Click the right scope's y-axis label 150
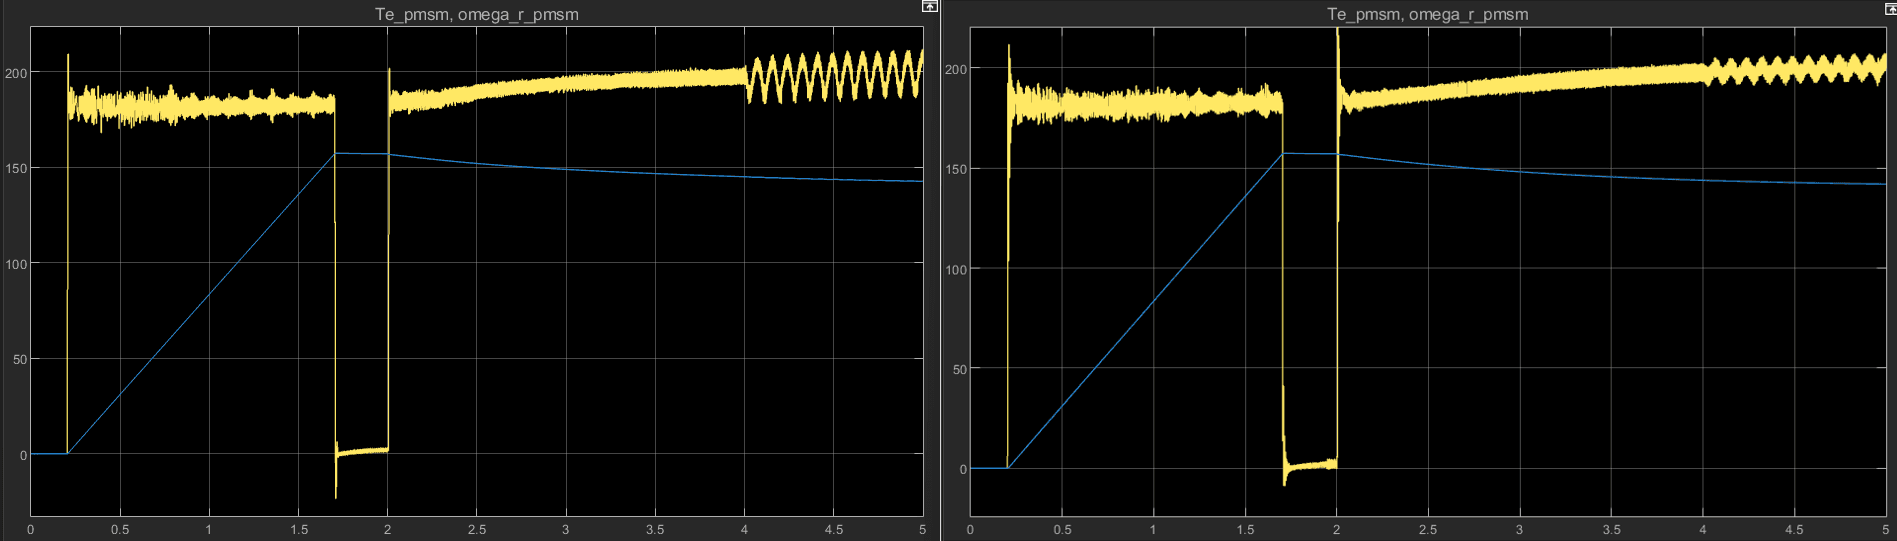This screenshot has height=541, width=1897. coord(956,169)
